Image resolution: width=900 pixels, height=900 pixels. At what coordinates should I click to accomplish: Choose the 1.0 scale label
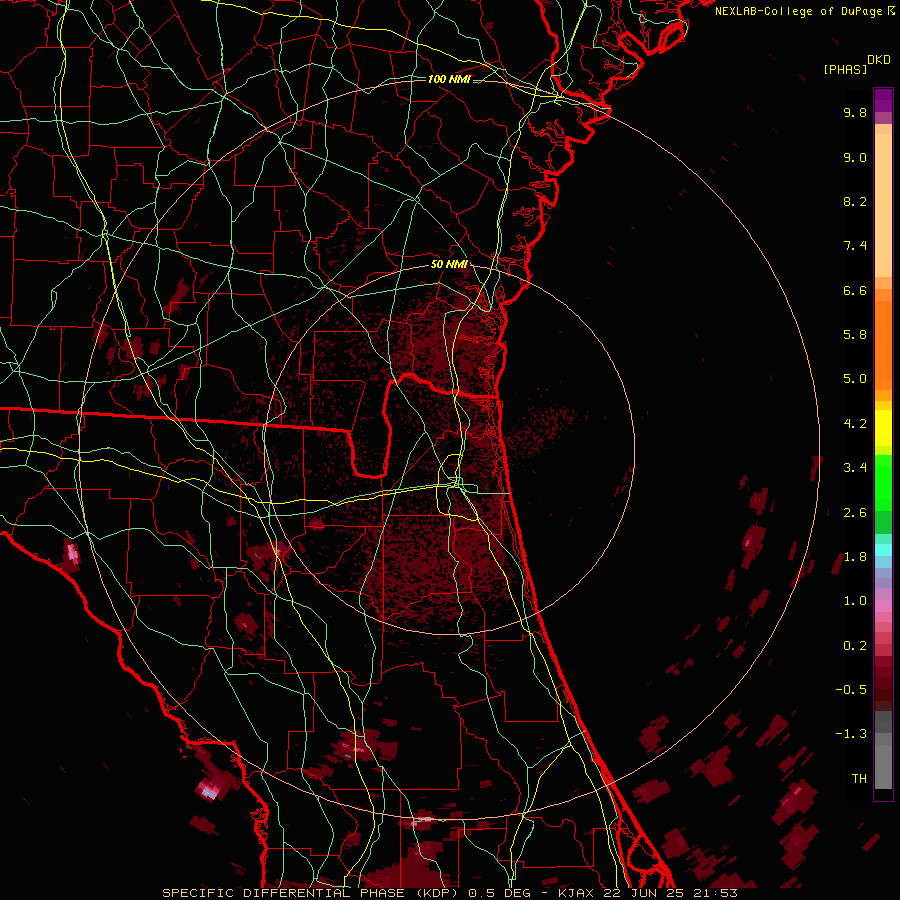point(855,601)
